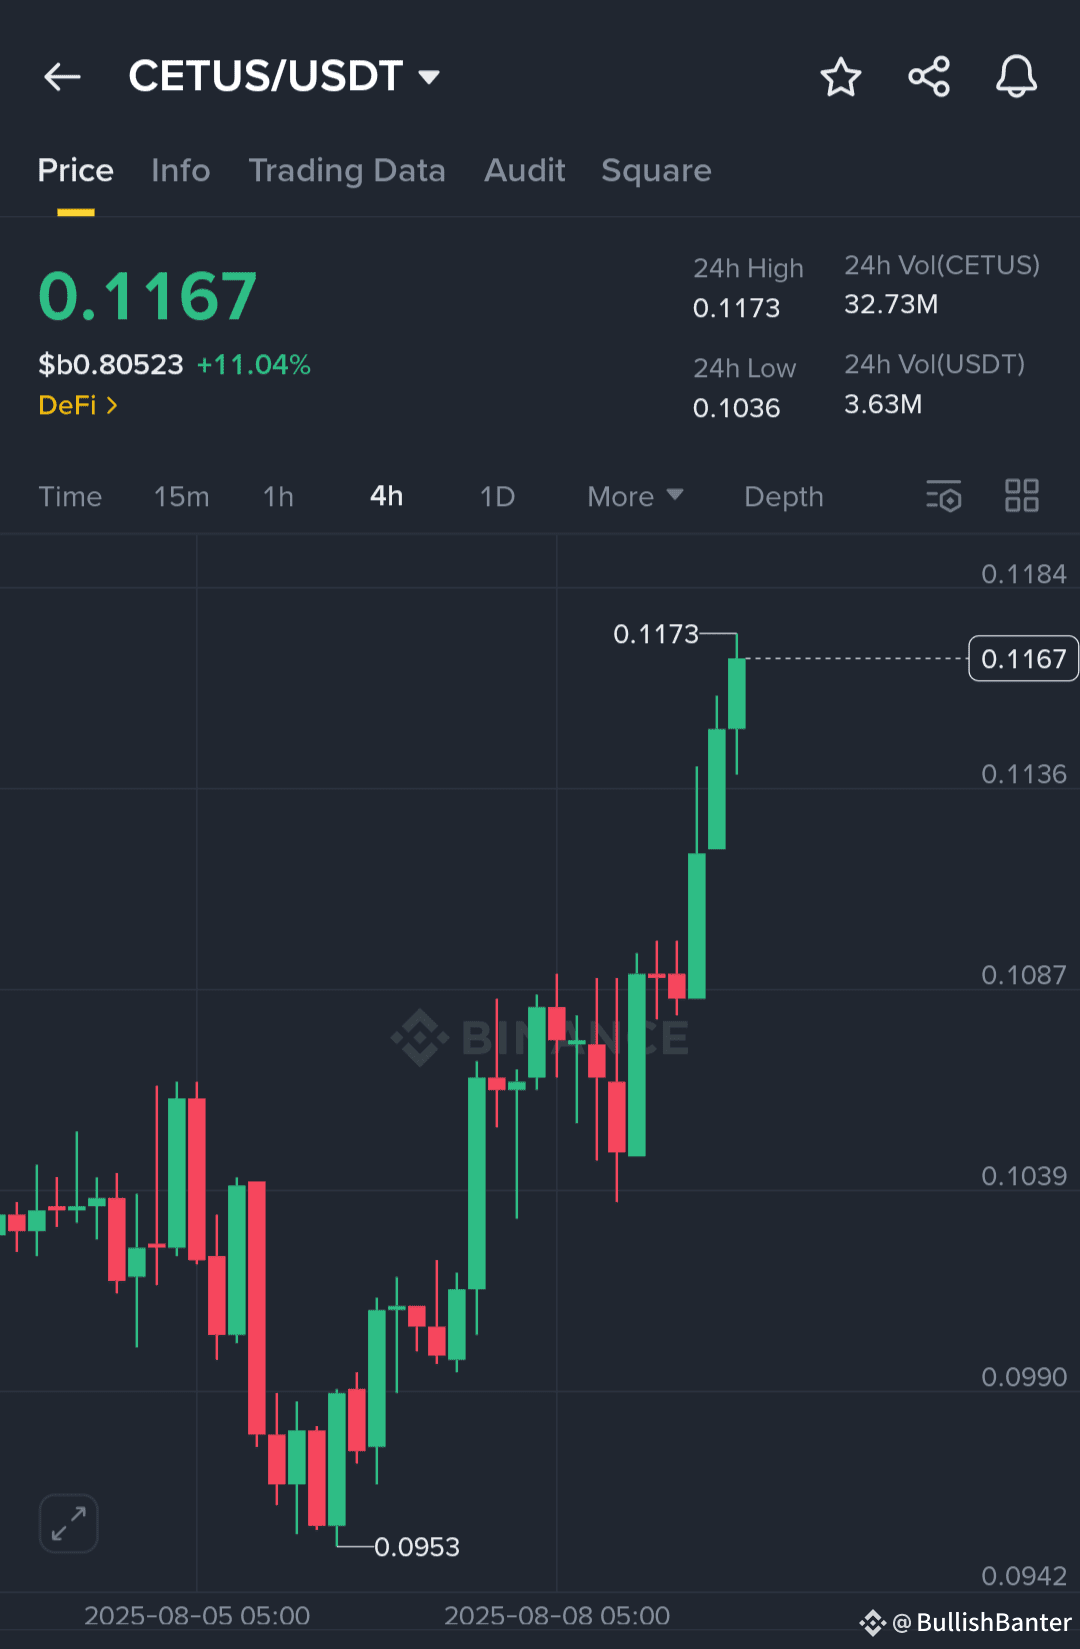Open notifications with the bell icon
Viewport: 1080px width, 1649px height.
click(x=1016, y=76)
